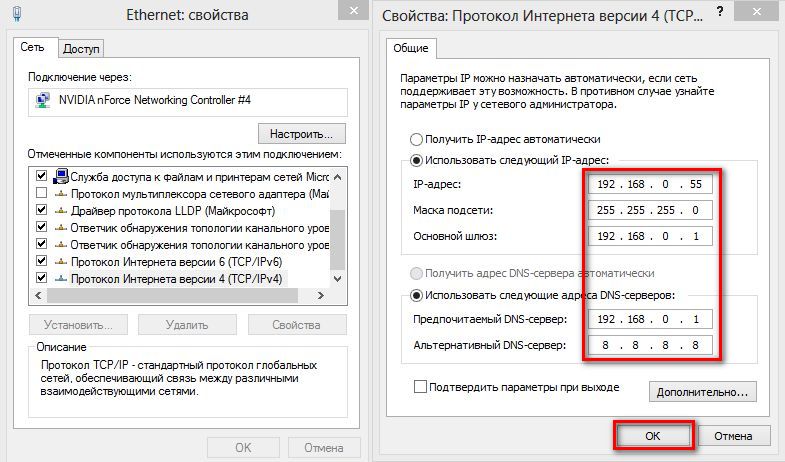Image resolution: width=785 pixels, height=462 pixels.
Task: Select 'Использовать следующие адреса DNS-серверов' option
Action: point(416,295)
